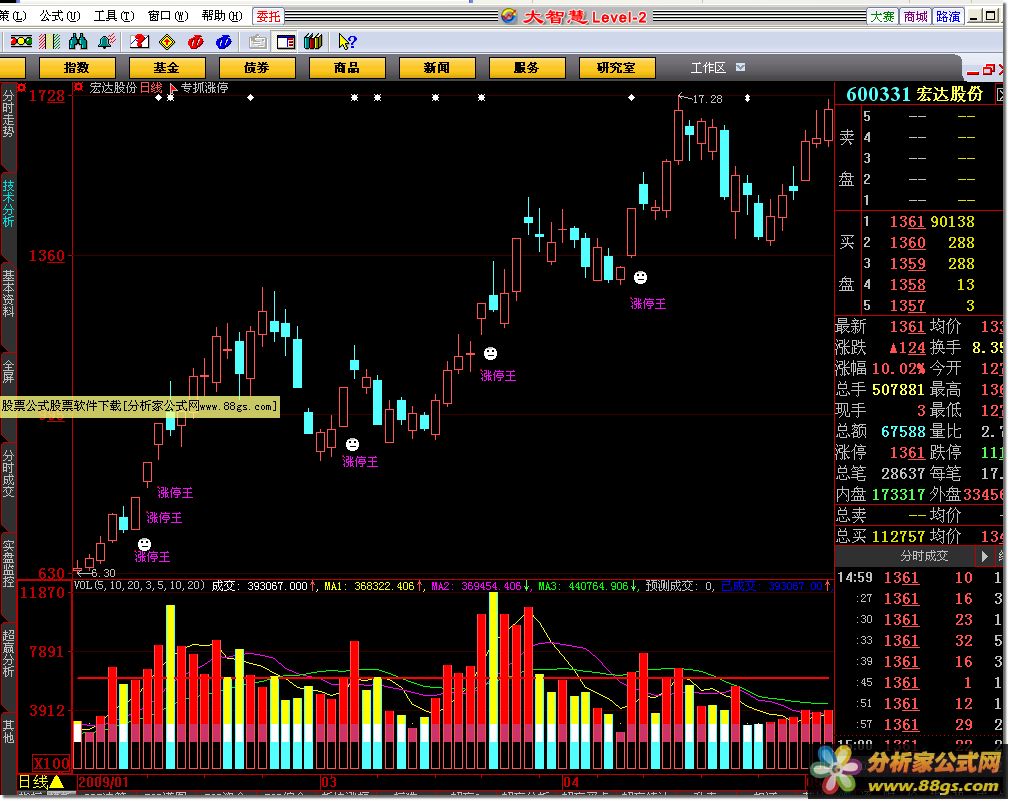Open the 工具 menu
The image size is (1010, 801).
coord(114,15)
